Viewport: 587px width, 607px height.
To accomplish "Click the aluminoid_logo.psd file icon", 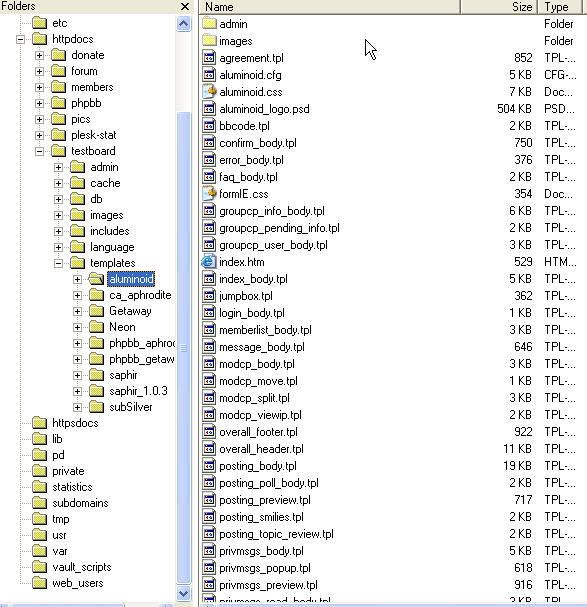I will pos(209,109).
